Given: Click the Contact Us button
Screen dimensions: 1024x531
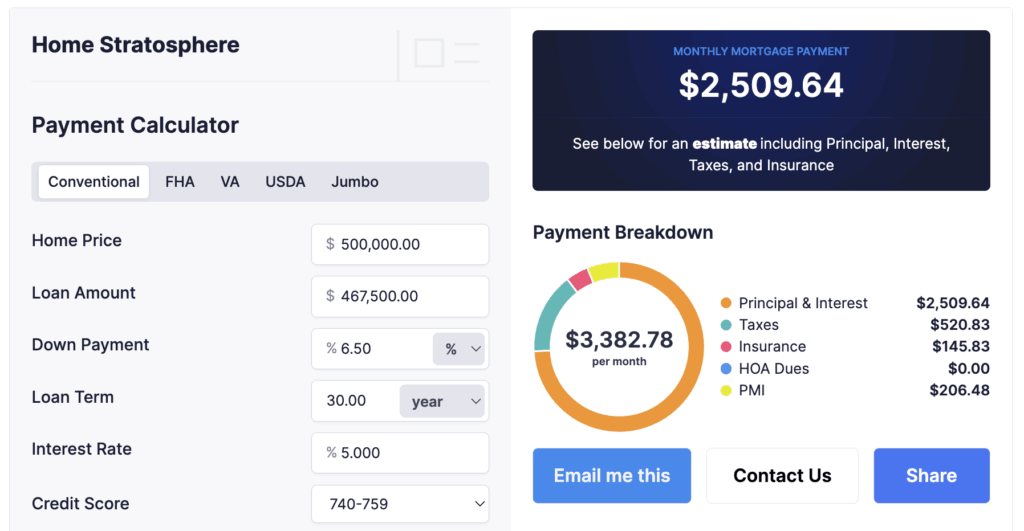Looking at the screenshot, I should [x=782, y=476].
